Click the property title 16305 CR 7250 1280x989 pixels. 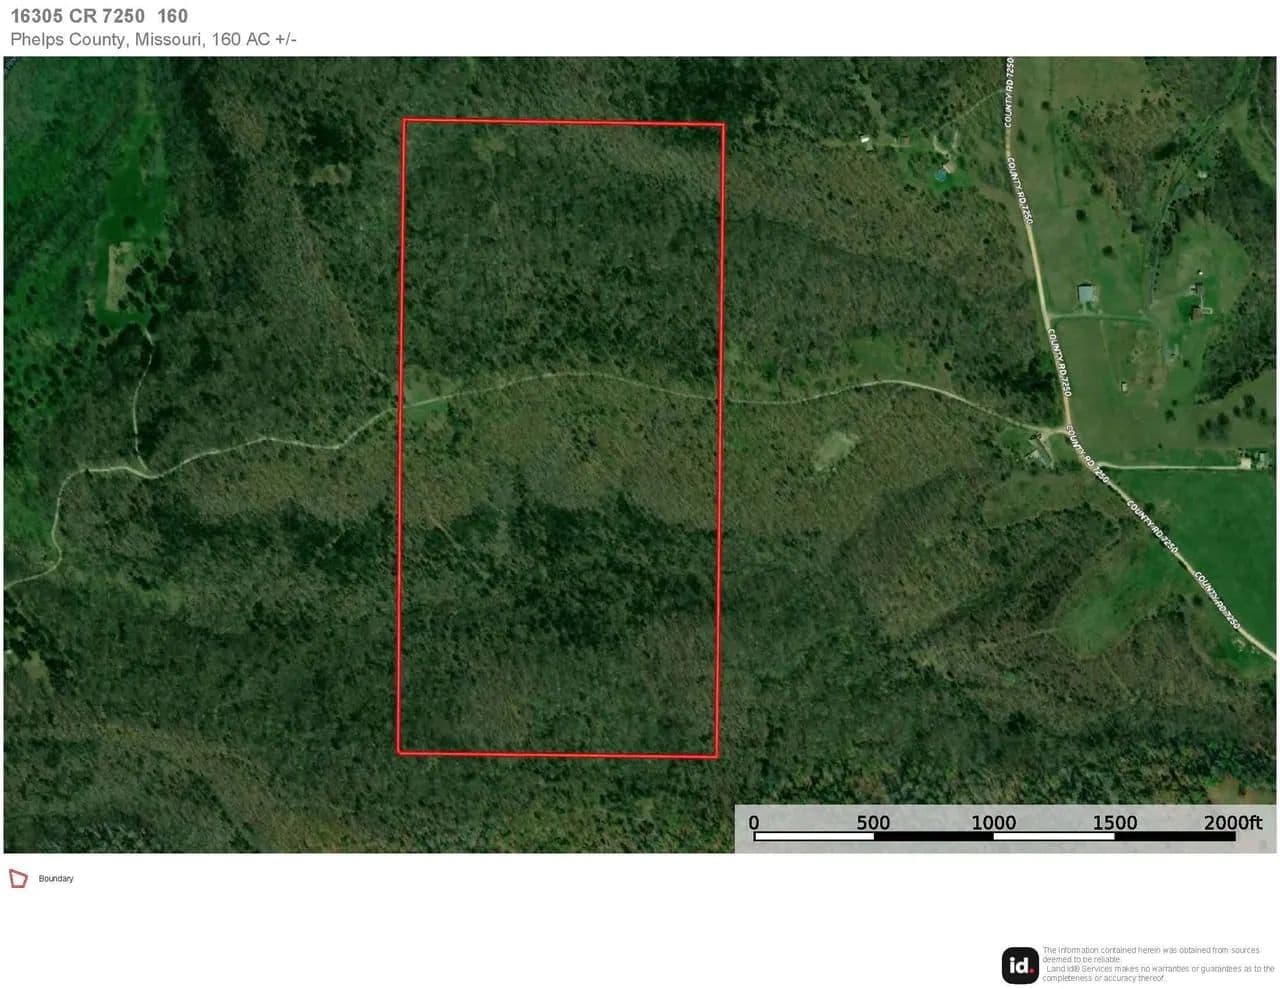coord(98,16)
